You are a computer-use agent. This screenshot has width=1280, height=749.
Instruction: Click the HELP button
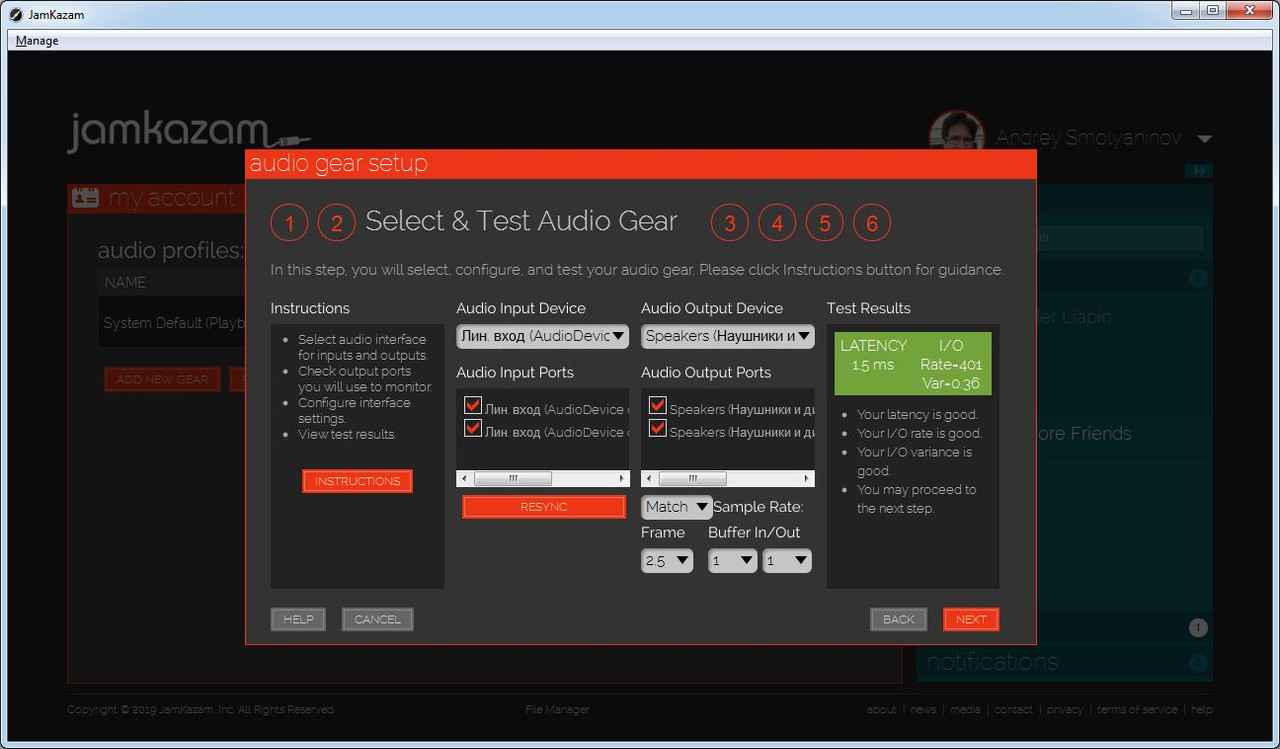click(x=298, y=619)
